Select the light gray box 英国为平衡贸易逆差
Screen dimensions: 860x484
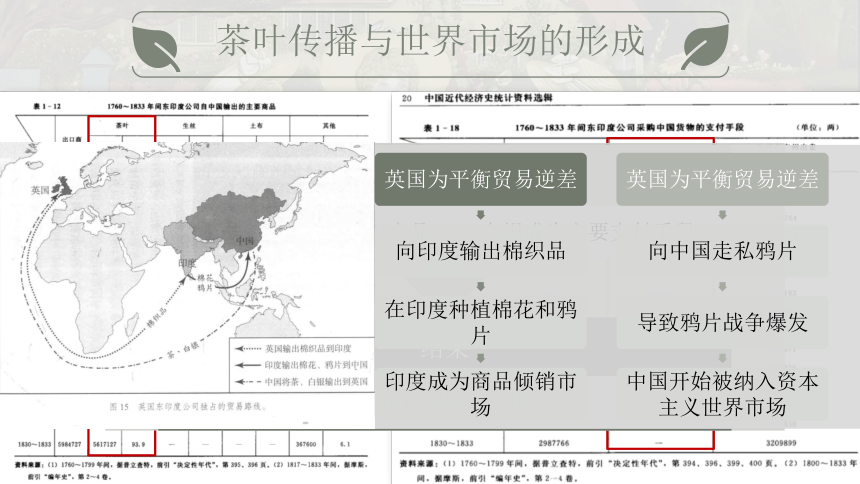pyautogui.click(x=722, y=179)
